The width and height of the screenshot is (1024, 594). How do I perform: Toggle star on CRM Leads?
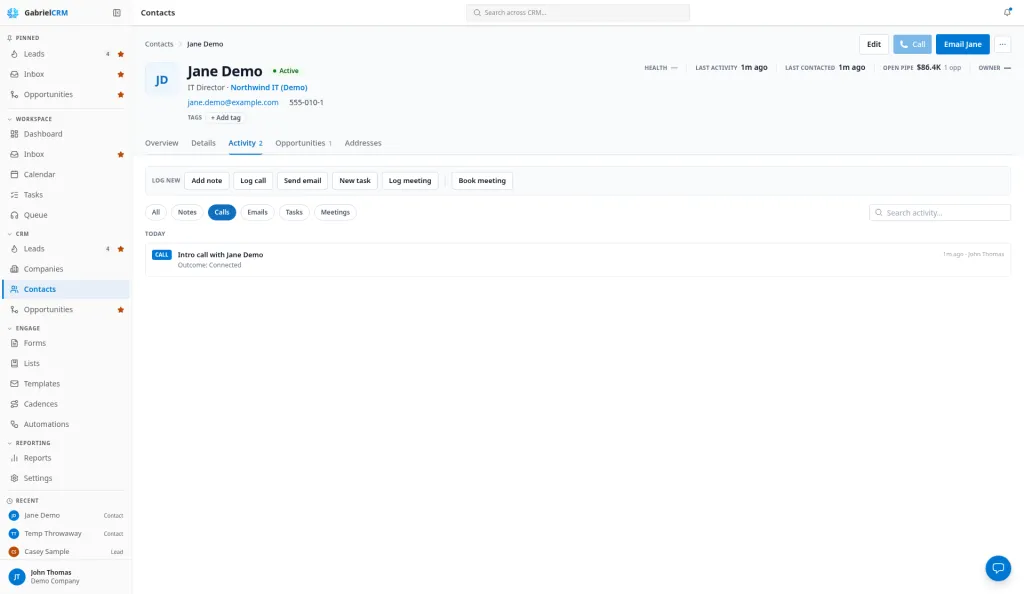(x=121, y=249)
